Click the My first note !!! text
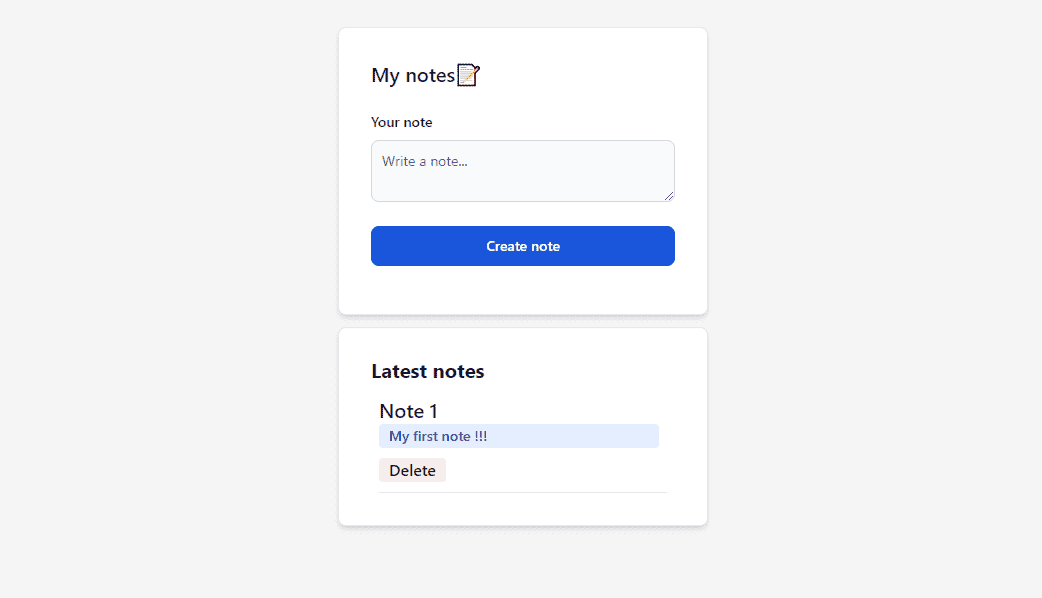 point(438,437)
